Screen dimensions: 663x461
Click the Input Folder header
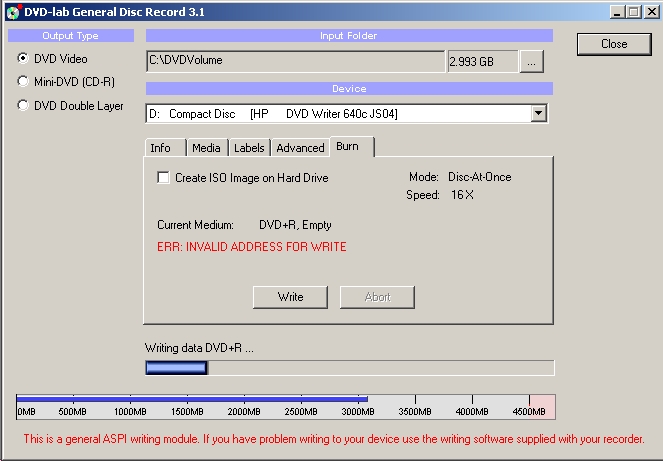349,36
